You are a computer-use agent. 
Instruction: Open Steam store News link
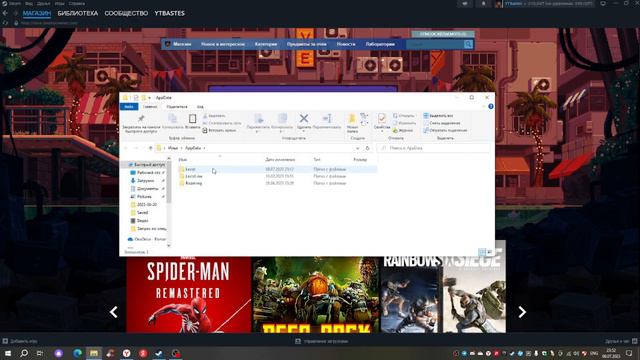click(x=346, y=44)
